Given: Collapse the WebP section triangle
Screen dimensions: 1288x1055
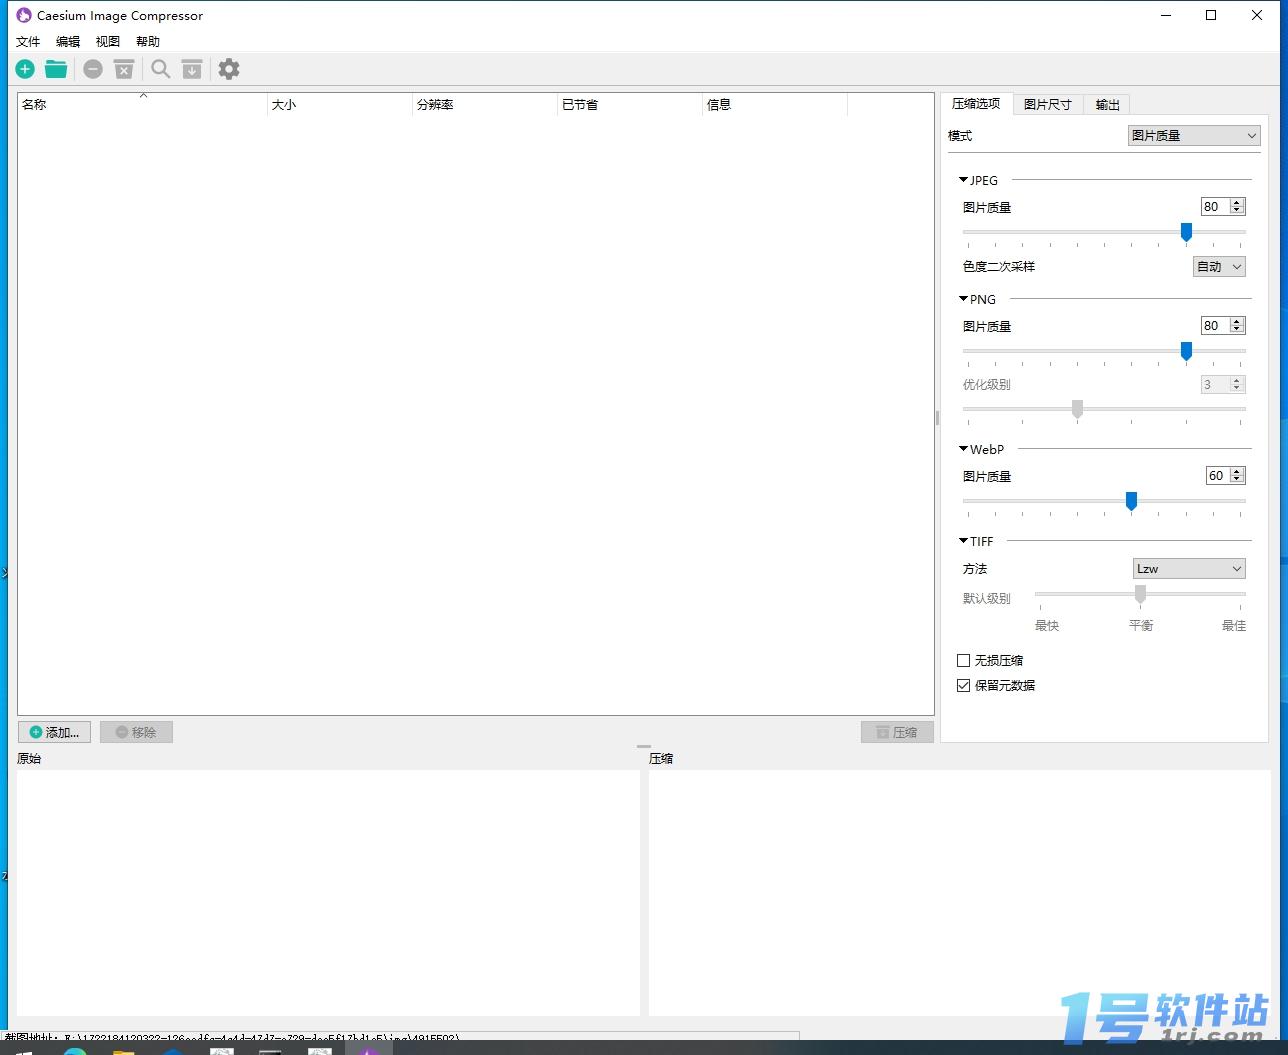Looking at the screenshot, I should coord(963,449).
